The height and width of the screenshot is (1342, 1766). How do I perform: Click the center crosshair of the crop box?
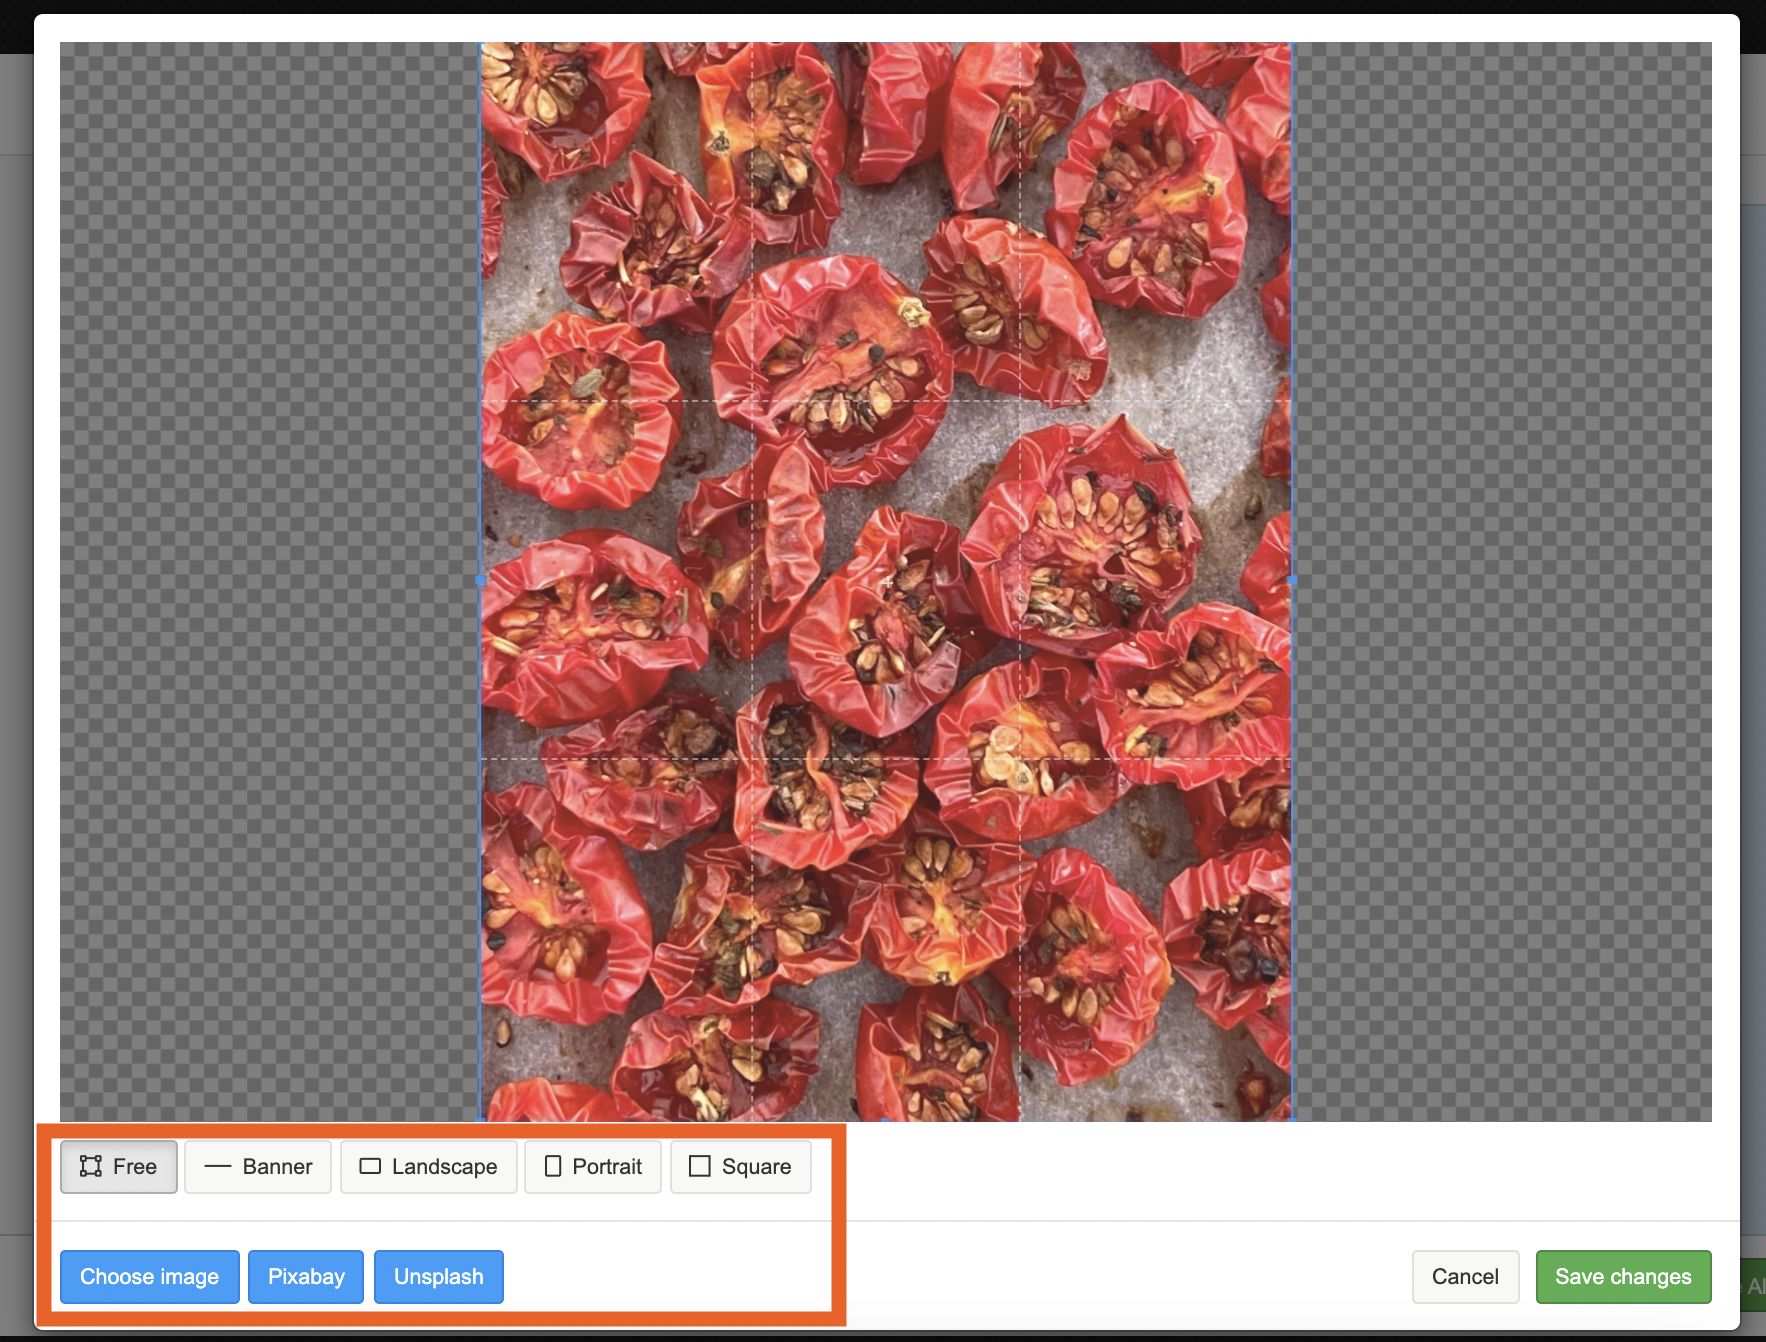(x=887, y=581)
